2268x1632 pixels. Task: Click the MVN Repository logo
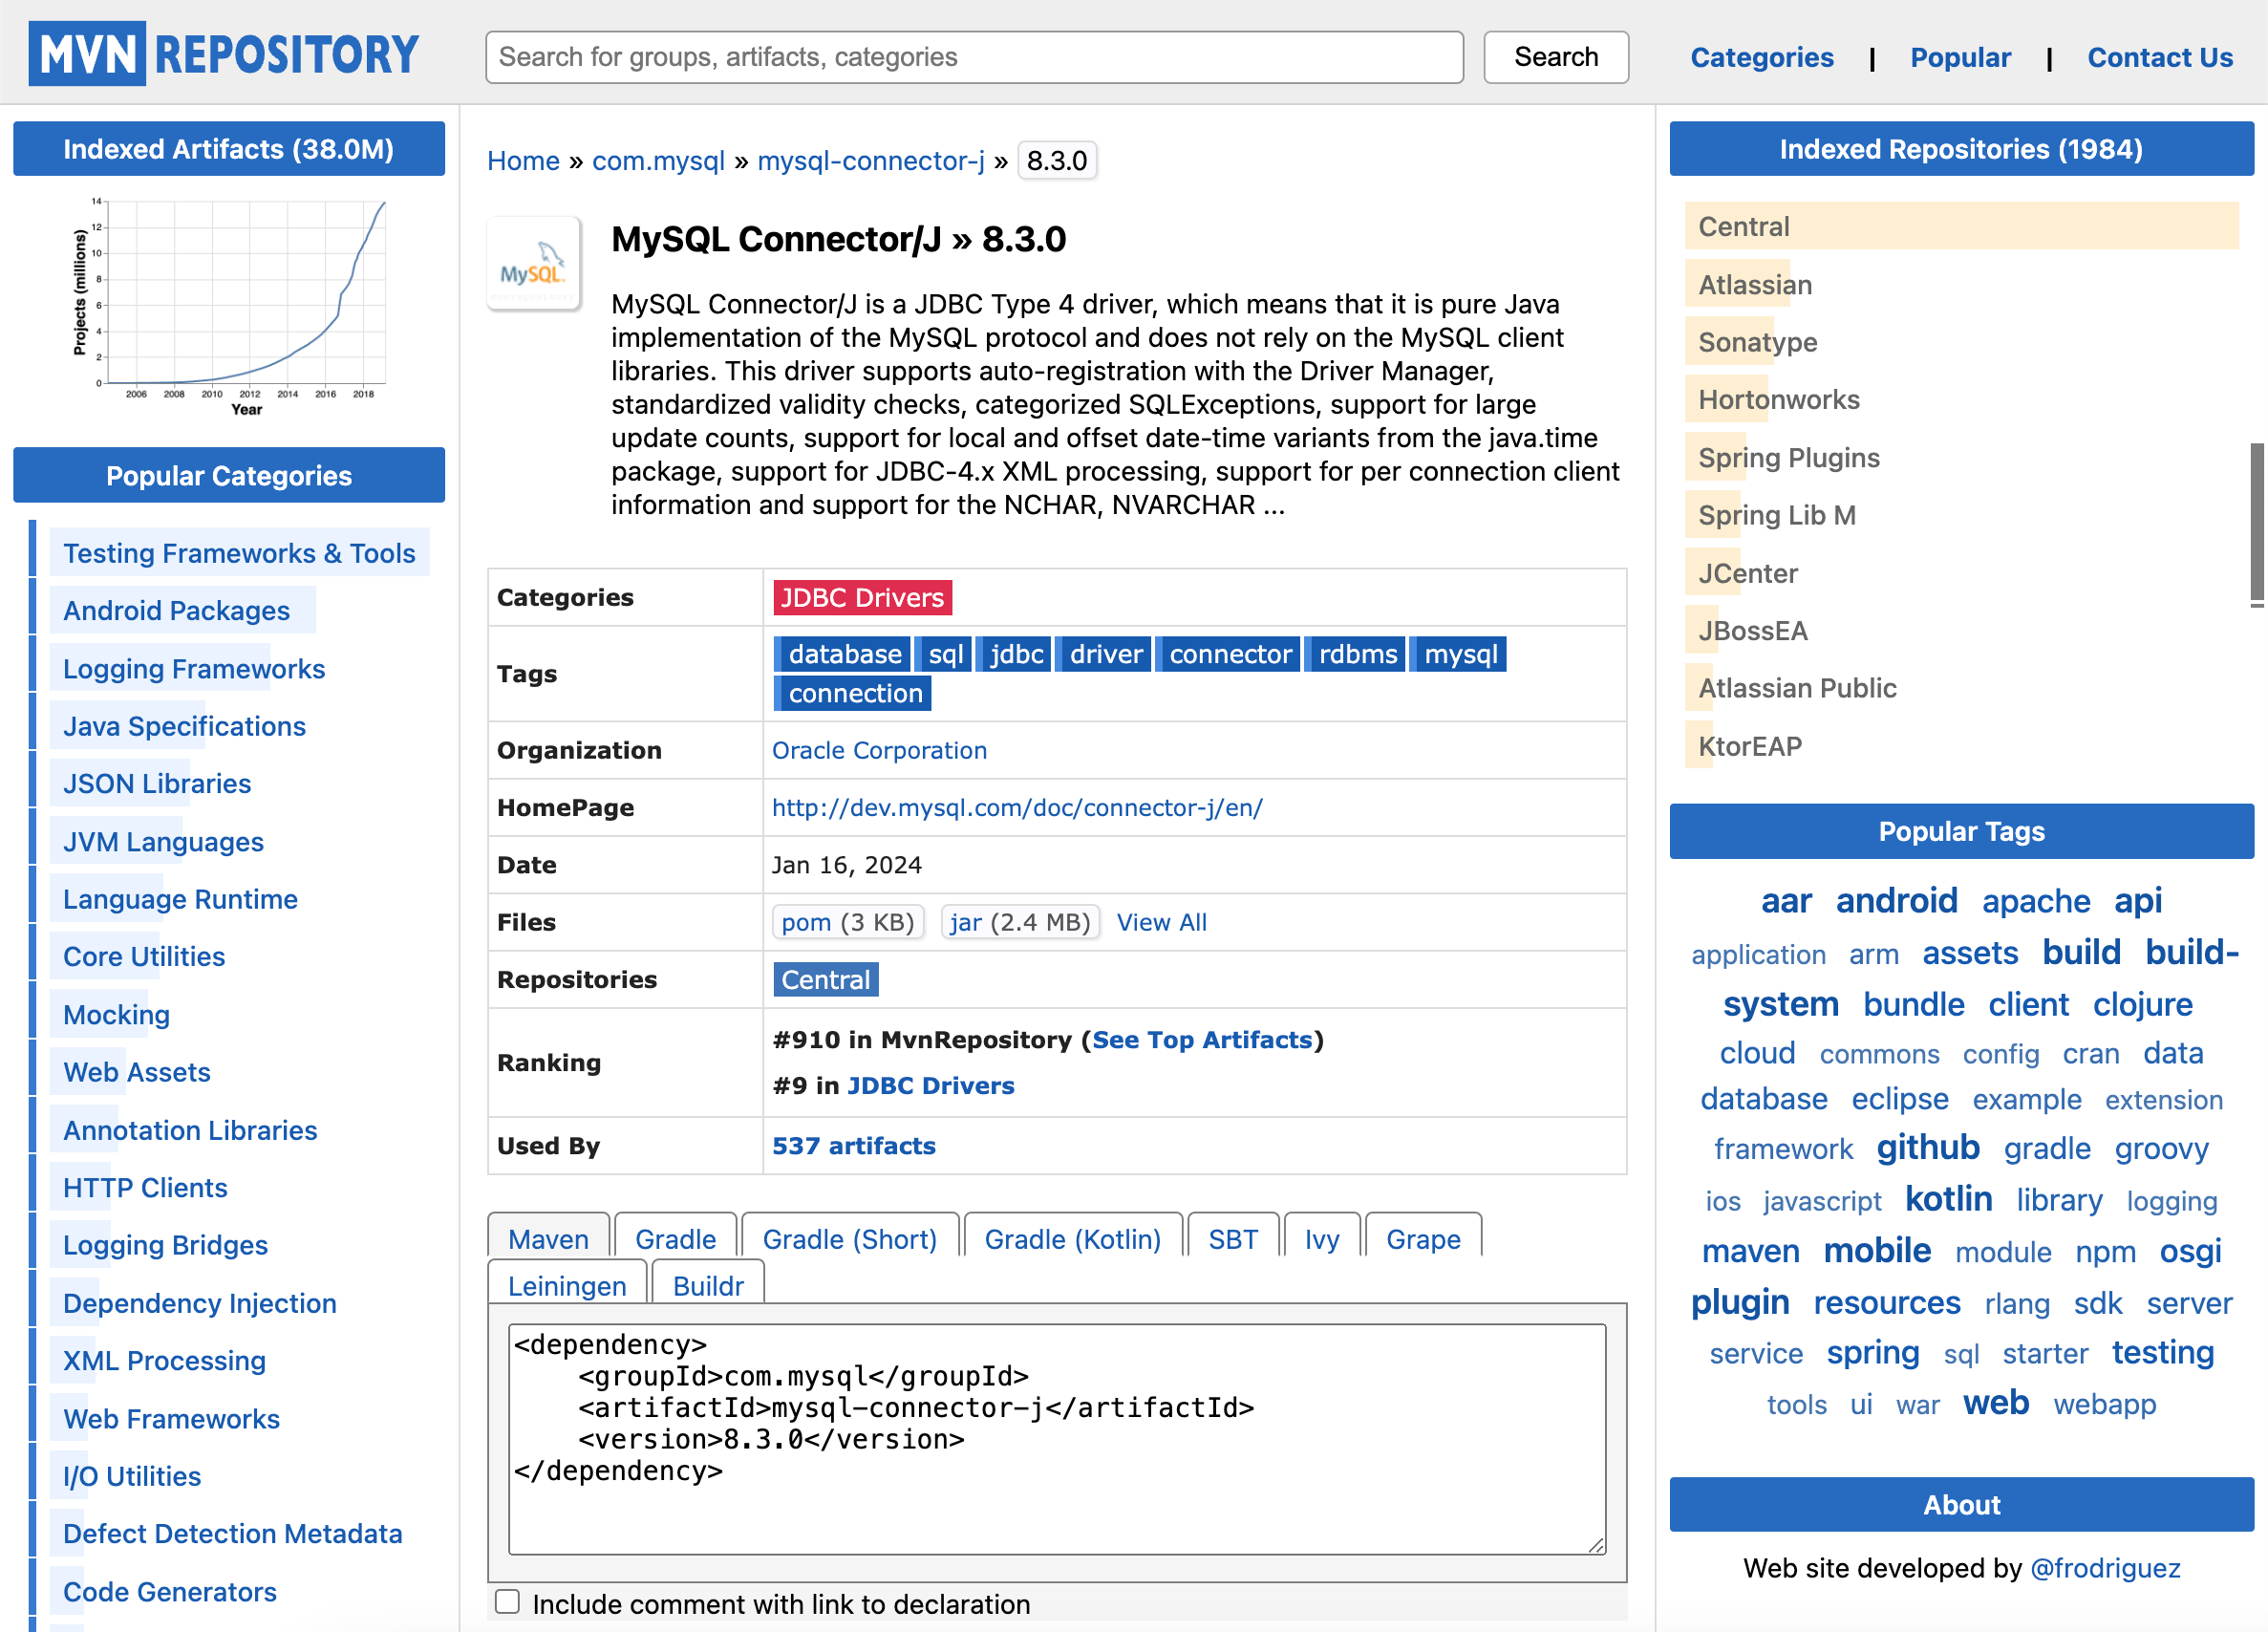(223, 54)
